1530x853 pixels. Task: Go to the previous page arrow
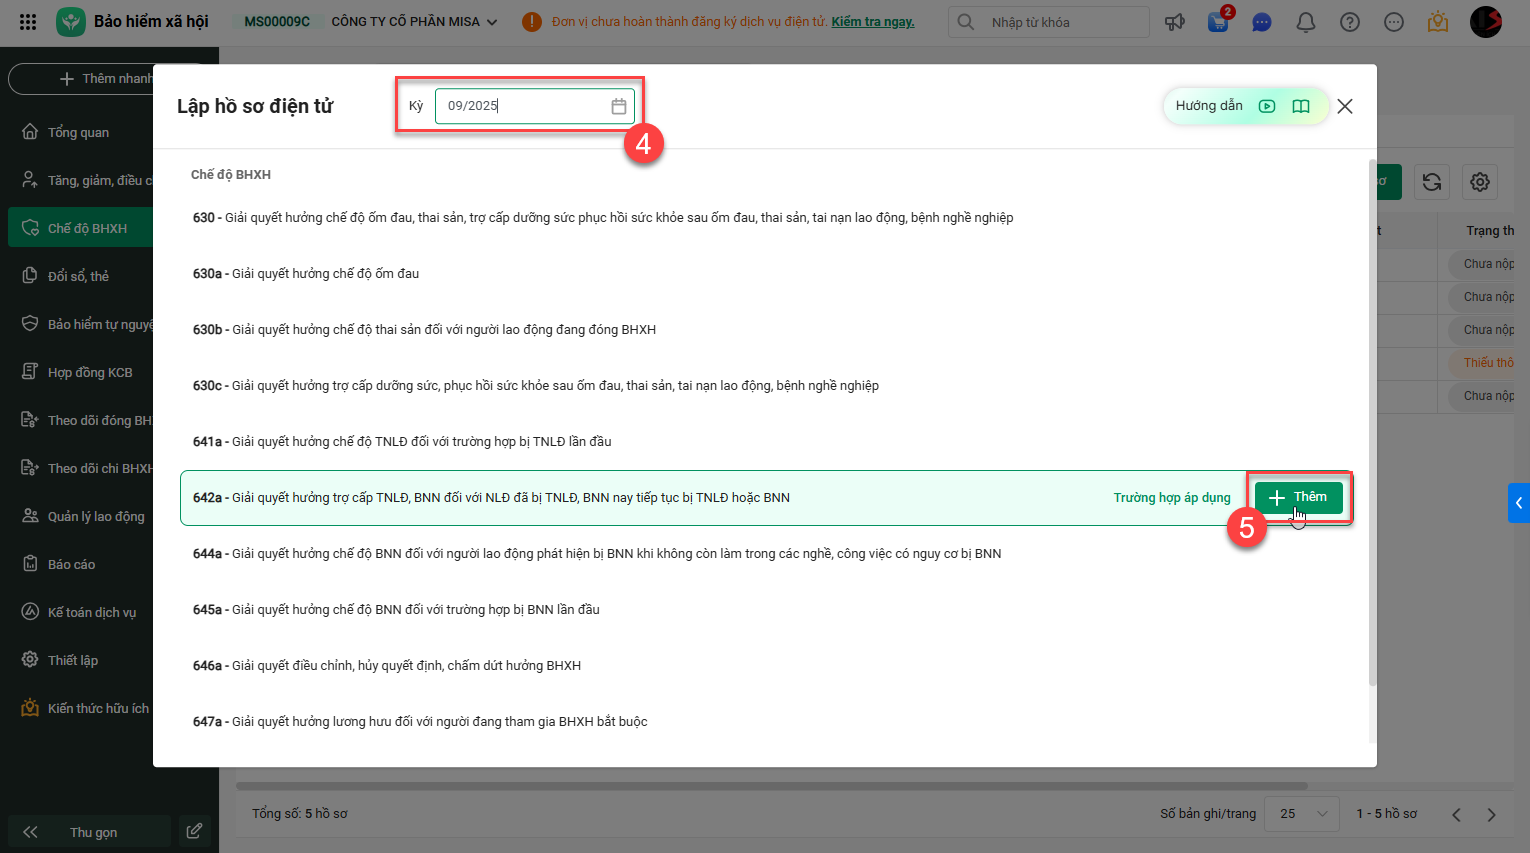click(1456, 814)
